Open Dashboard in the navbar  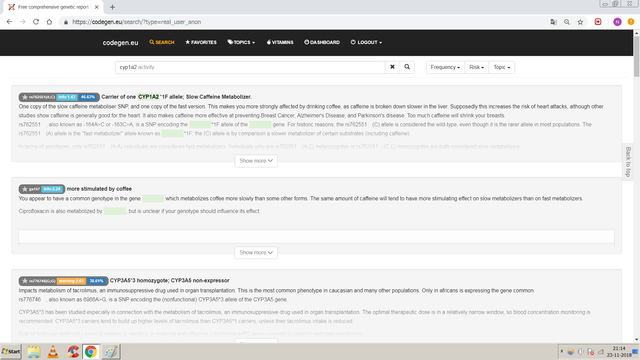pyautogui.click(x=322, y=42)
